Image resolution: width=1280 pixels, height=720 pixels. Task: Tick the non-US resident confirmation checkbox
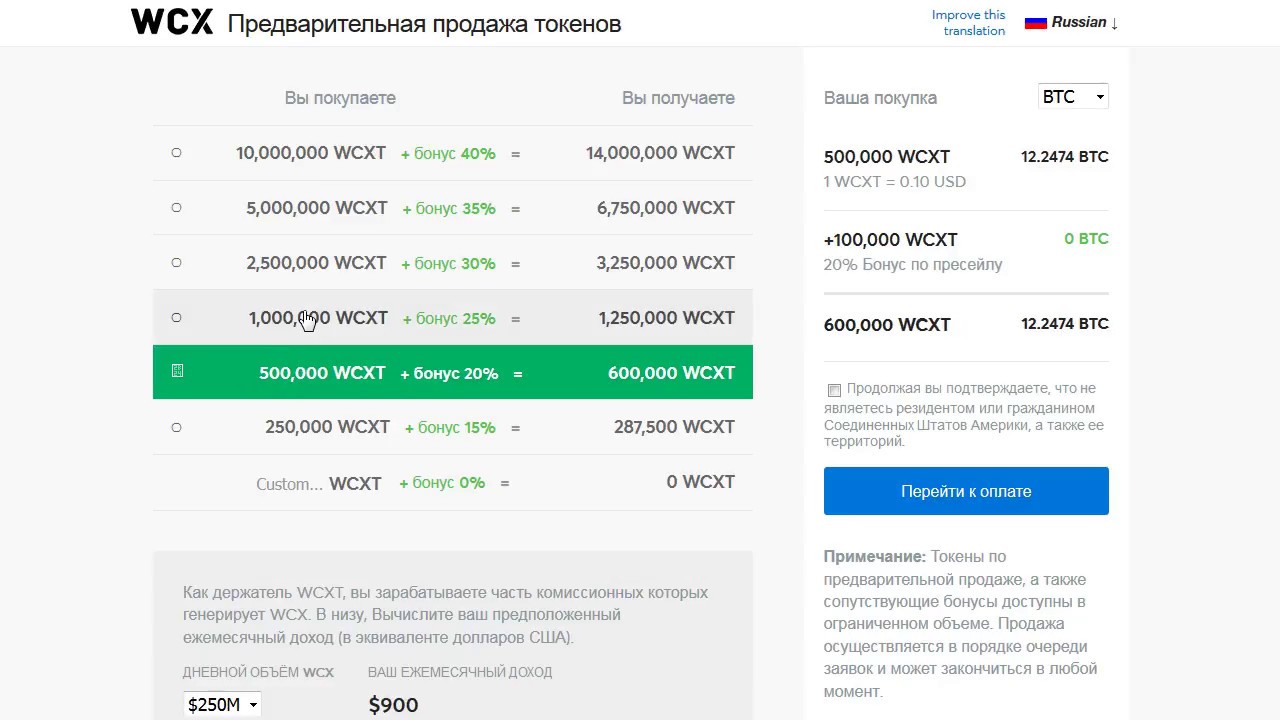[834, 390]
